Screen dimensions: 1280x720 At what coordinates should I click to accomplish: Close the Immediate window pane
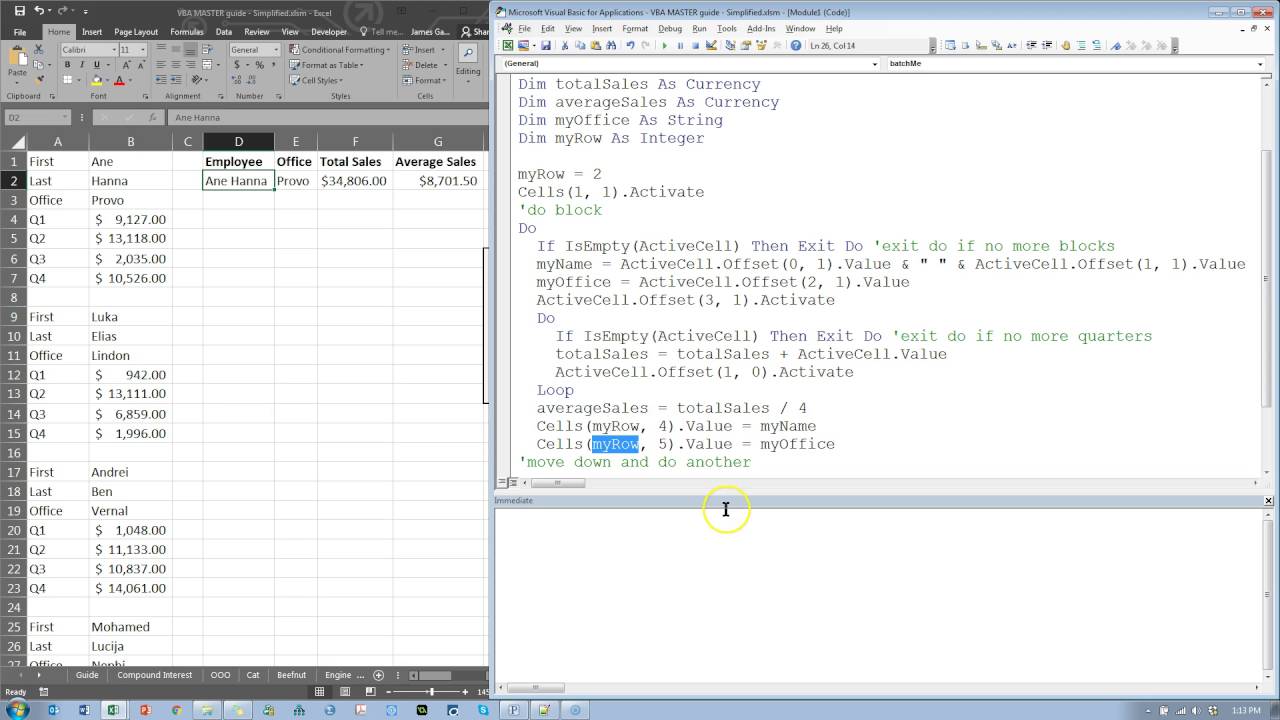point(1268,500)
